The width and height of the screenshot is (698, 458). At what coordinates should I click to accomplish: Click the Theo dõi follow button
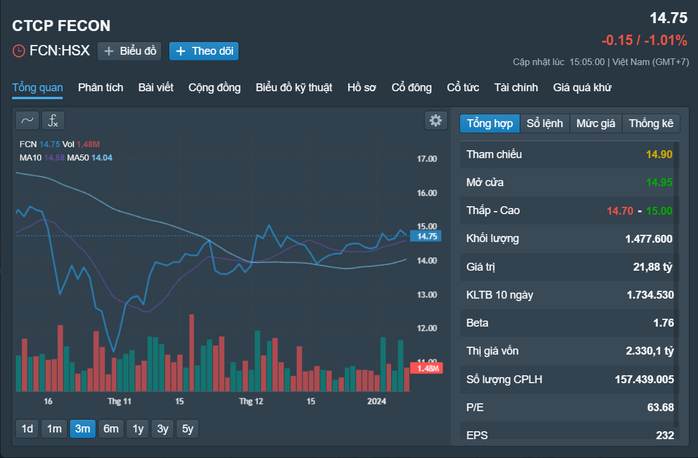coord(204,51)
